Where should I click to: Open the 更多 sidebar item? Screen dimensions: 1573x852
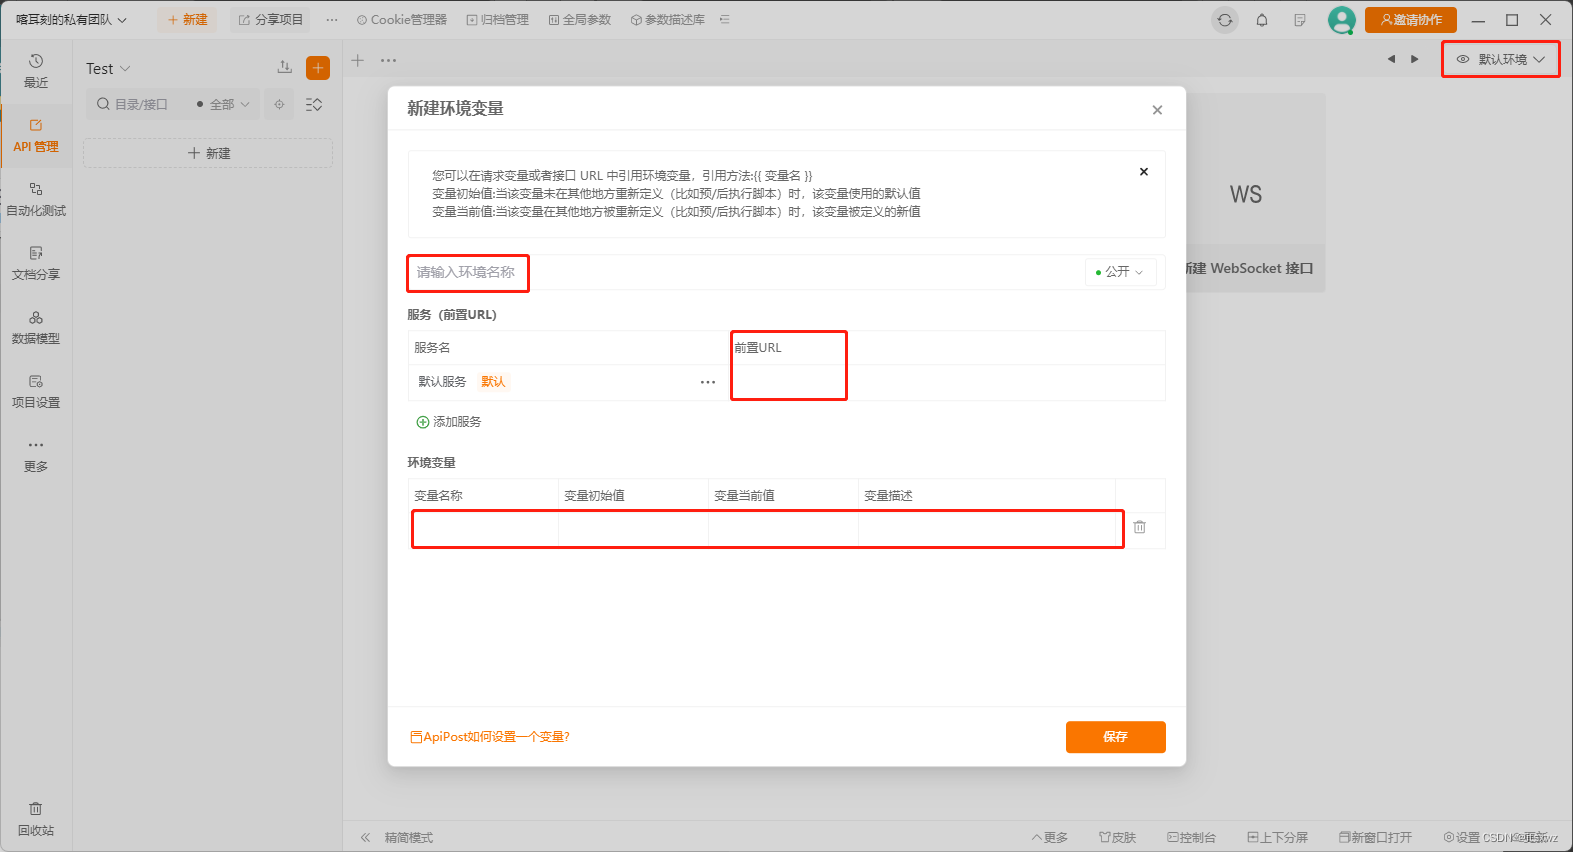pos(36,455)
